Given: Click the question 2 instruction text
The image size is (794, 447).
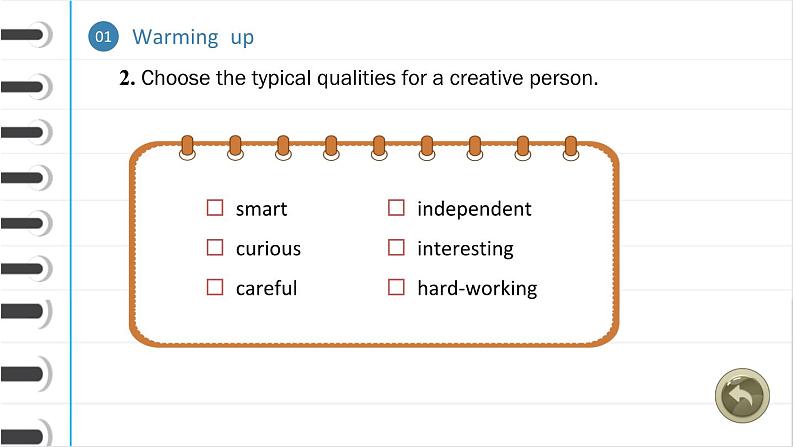Looking at the screenshot, I should pos(369,78).
